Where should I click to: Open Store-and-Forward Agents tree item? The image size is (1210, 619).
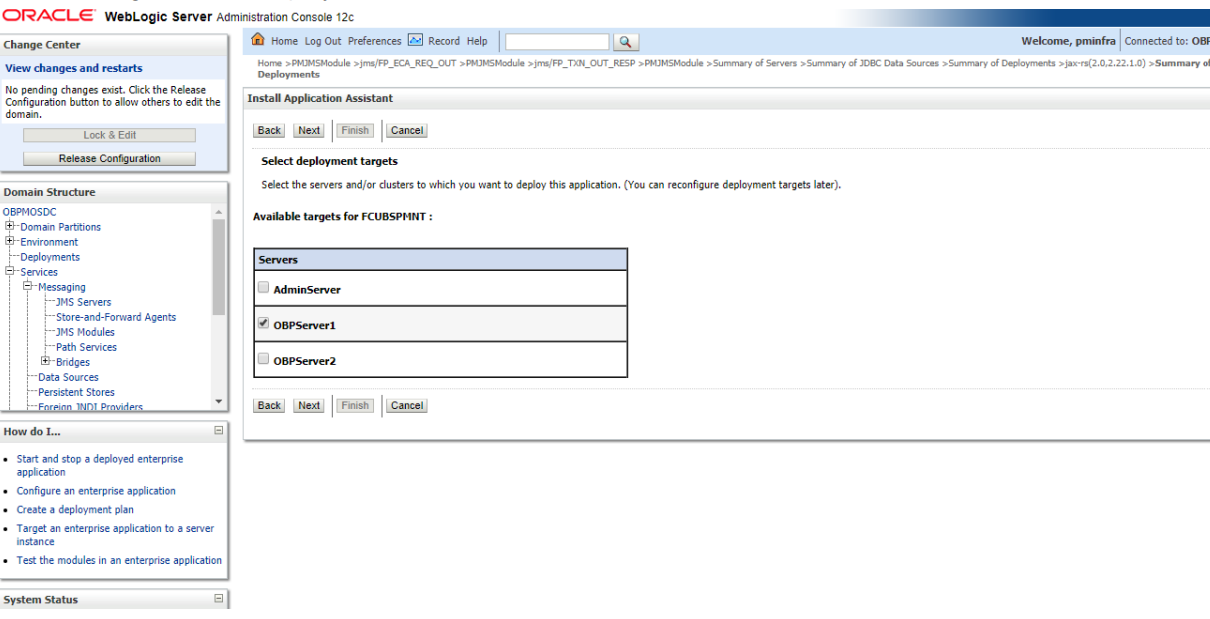pos(116,317)
